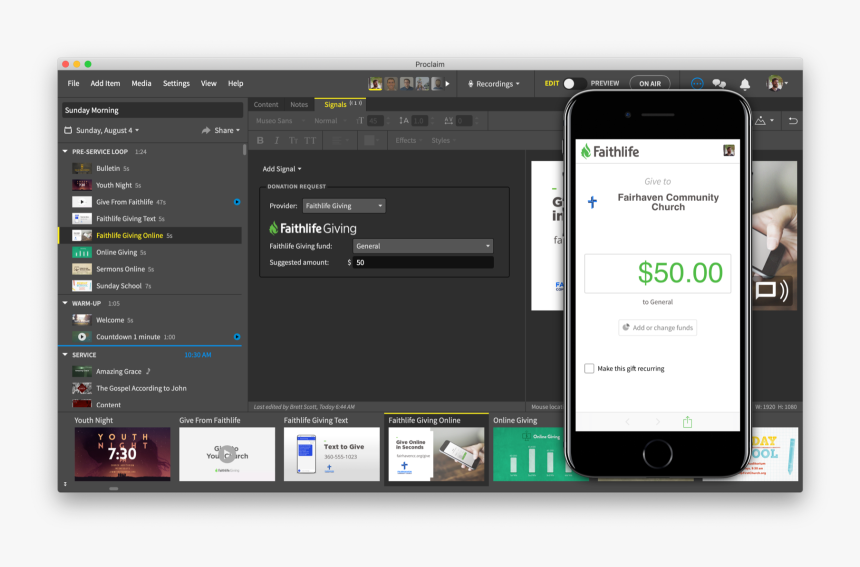Tap the phone home button
The image size is (860, 567).
tap(658, 453)
